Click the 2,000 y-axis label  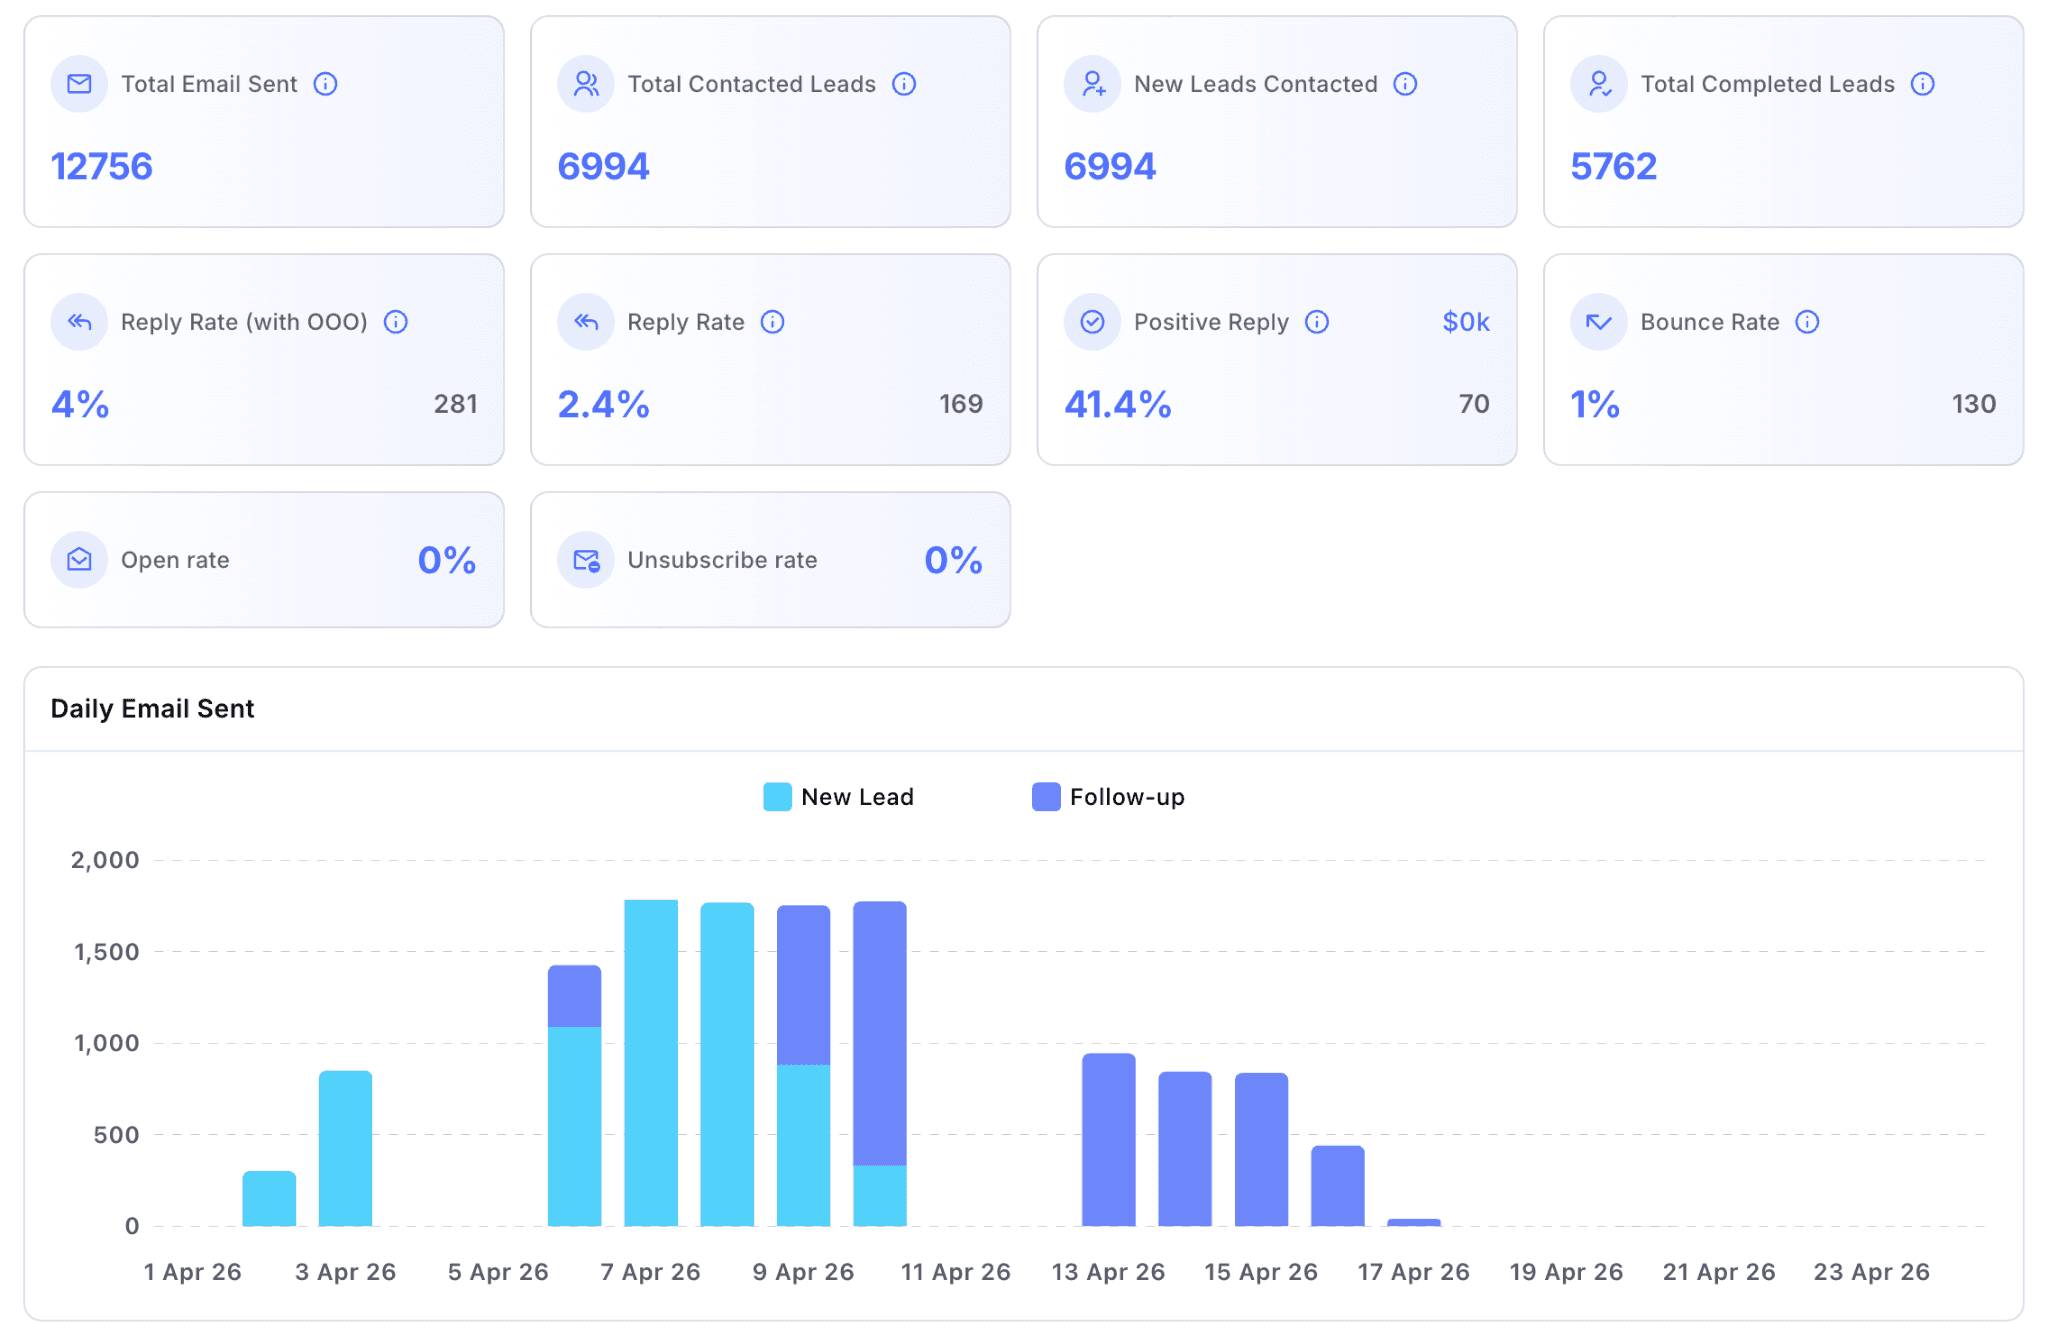pyautogui.click(x=105, y=860)
